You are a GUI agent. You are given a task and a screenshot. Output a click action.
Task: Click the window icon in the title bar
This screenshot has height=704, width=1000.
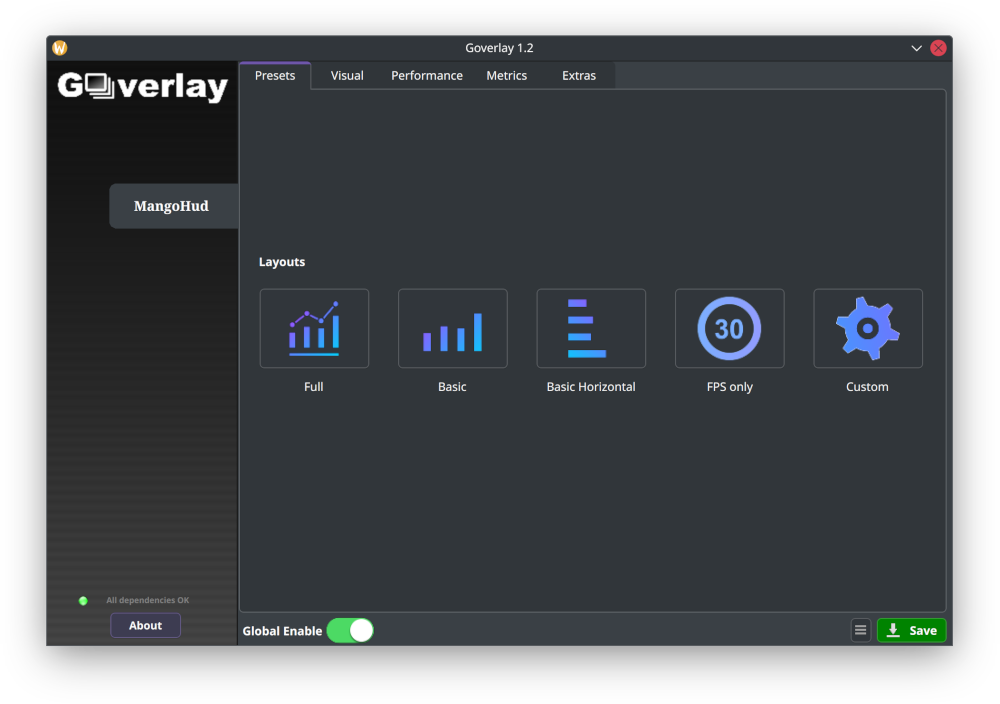pos(60,48)
